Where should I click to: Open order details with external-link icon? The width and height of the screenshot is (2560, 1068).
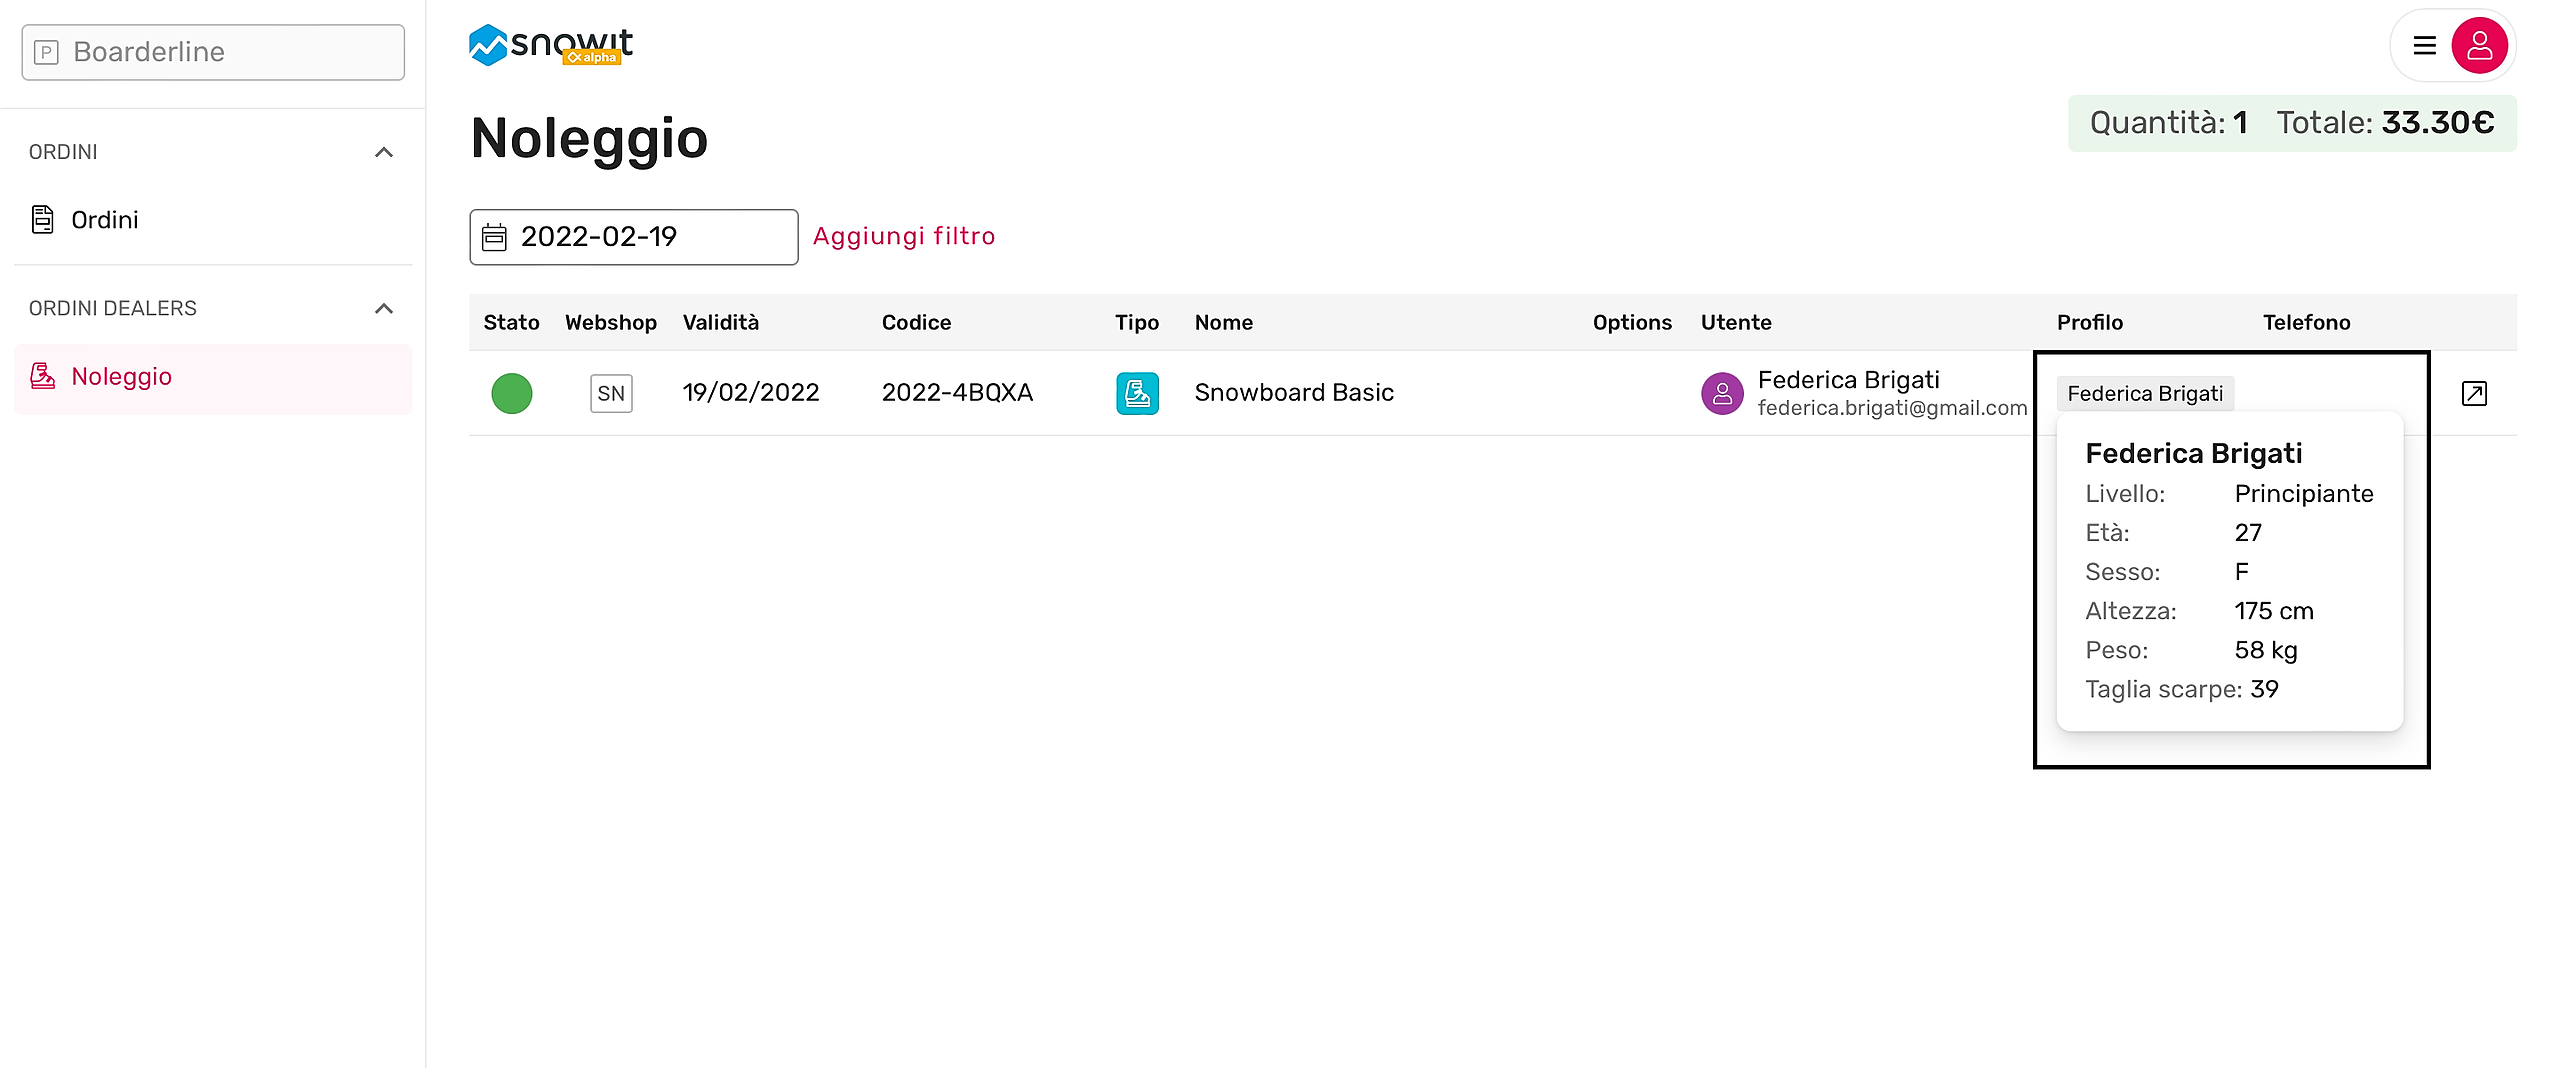click(x=2474, y=393)
